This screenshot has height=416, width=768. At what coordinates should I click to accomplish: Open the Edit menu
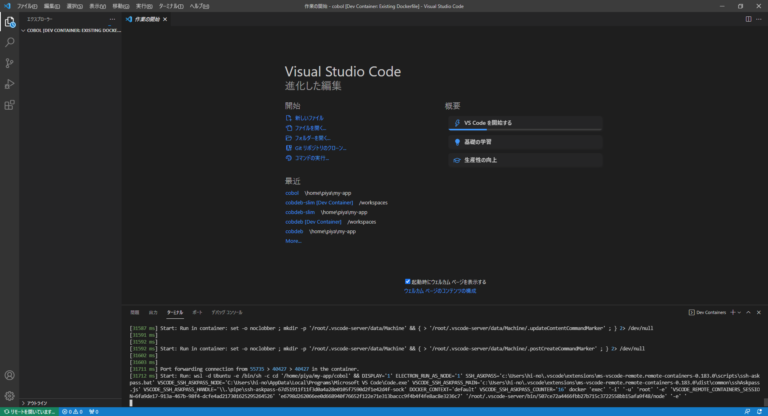point(51,6)
